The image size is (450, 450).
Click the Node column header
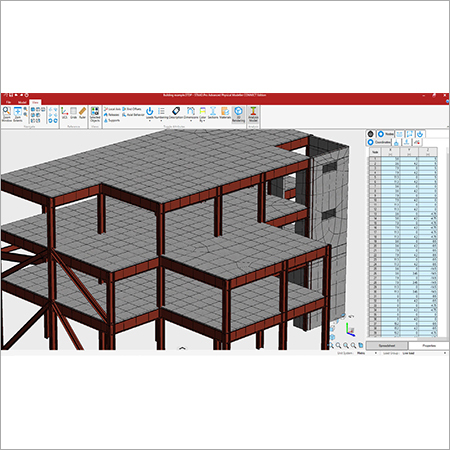click(x=375, y=152)
